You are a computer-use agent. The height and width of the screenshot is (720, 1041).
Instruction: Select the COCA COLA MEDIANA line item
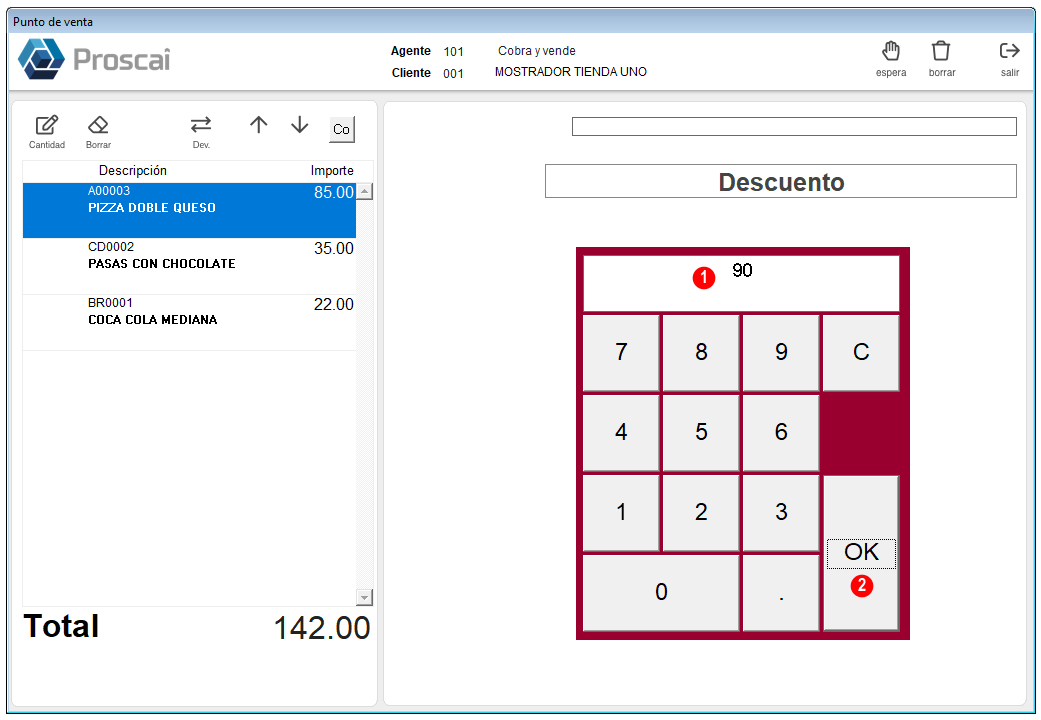(x=189, y=323)
